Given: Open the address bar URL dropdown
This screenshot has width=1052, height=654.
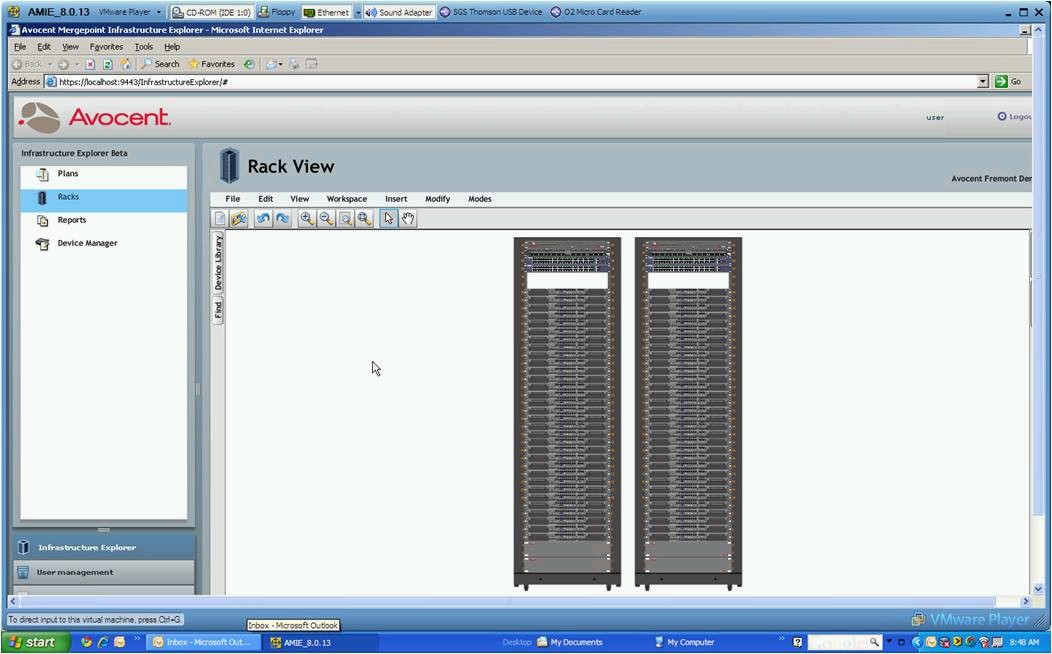Looking at the screenshot, I should [x=982, y=81].
